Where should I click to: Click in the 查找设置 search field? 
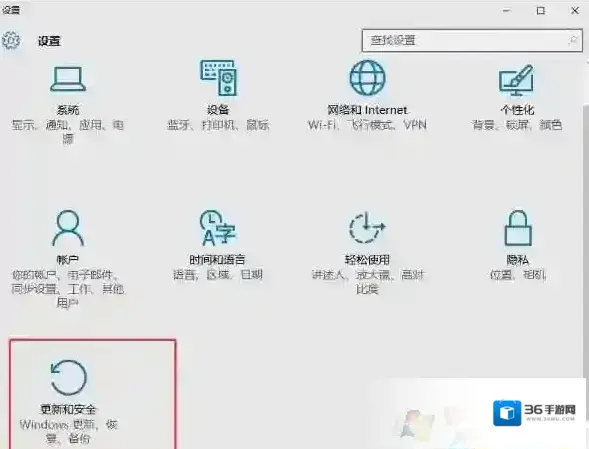472,40
